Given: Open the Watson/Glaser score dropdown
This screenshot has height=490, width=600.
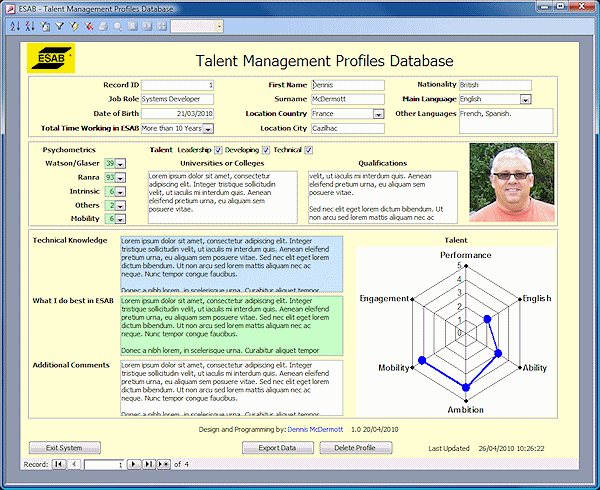Looking at the screenshot, I should click(x=120, y=164).
